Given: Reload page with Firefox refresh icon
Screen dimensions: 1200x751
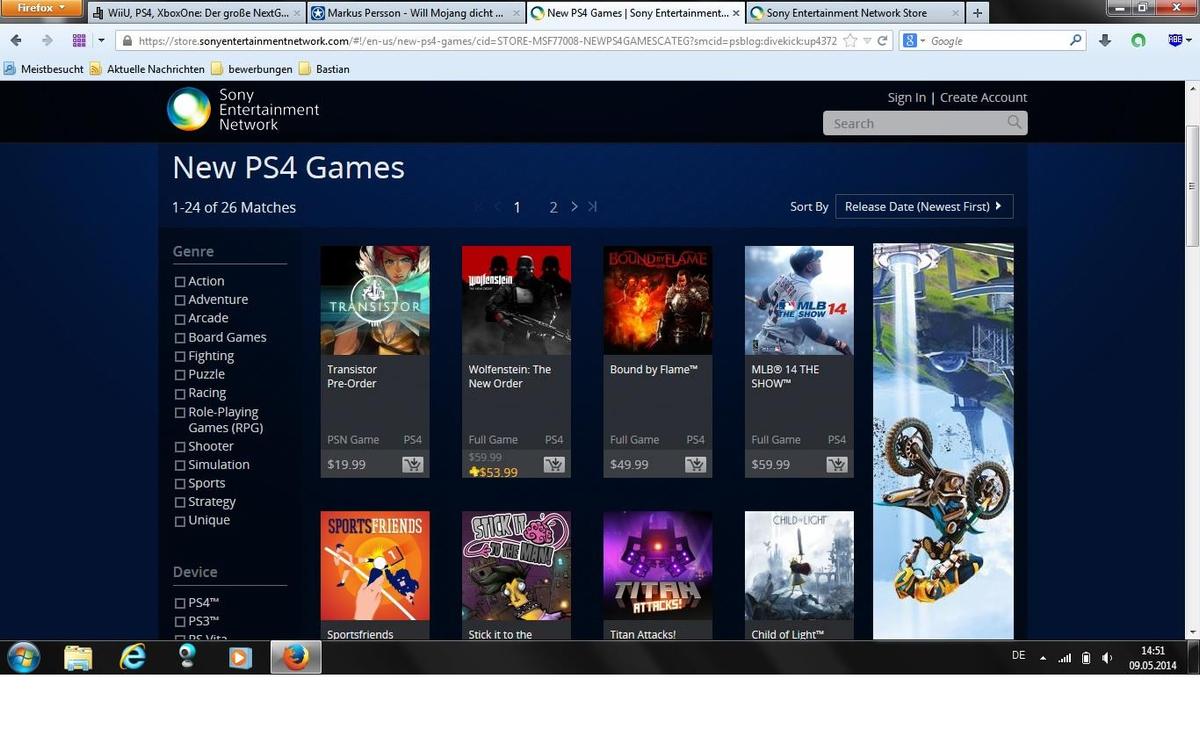Looking at the screenshot, I should [882, 41].
